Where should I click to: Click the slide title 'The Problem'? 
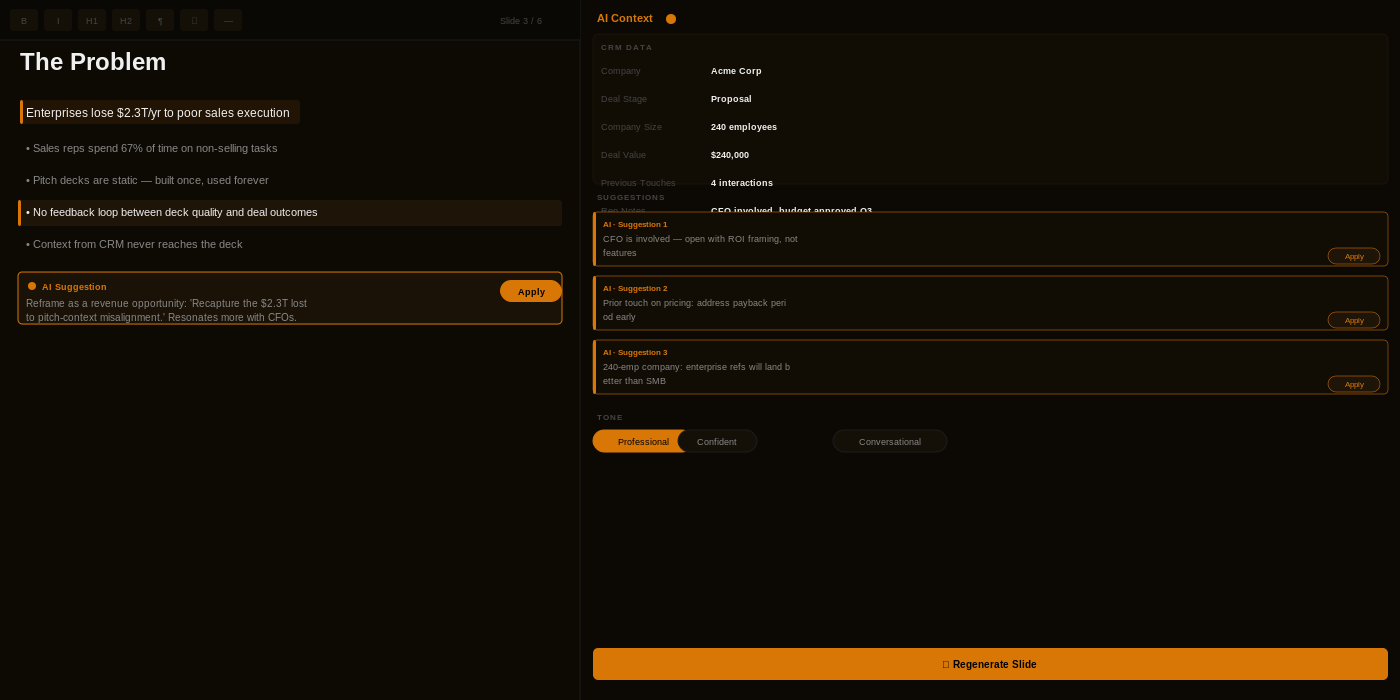click(93, 62)
